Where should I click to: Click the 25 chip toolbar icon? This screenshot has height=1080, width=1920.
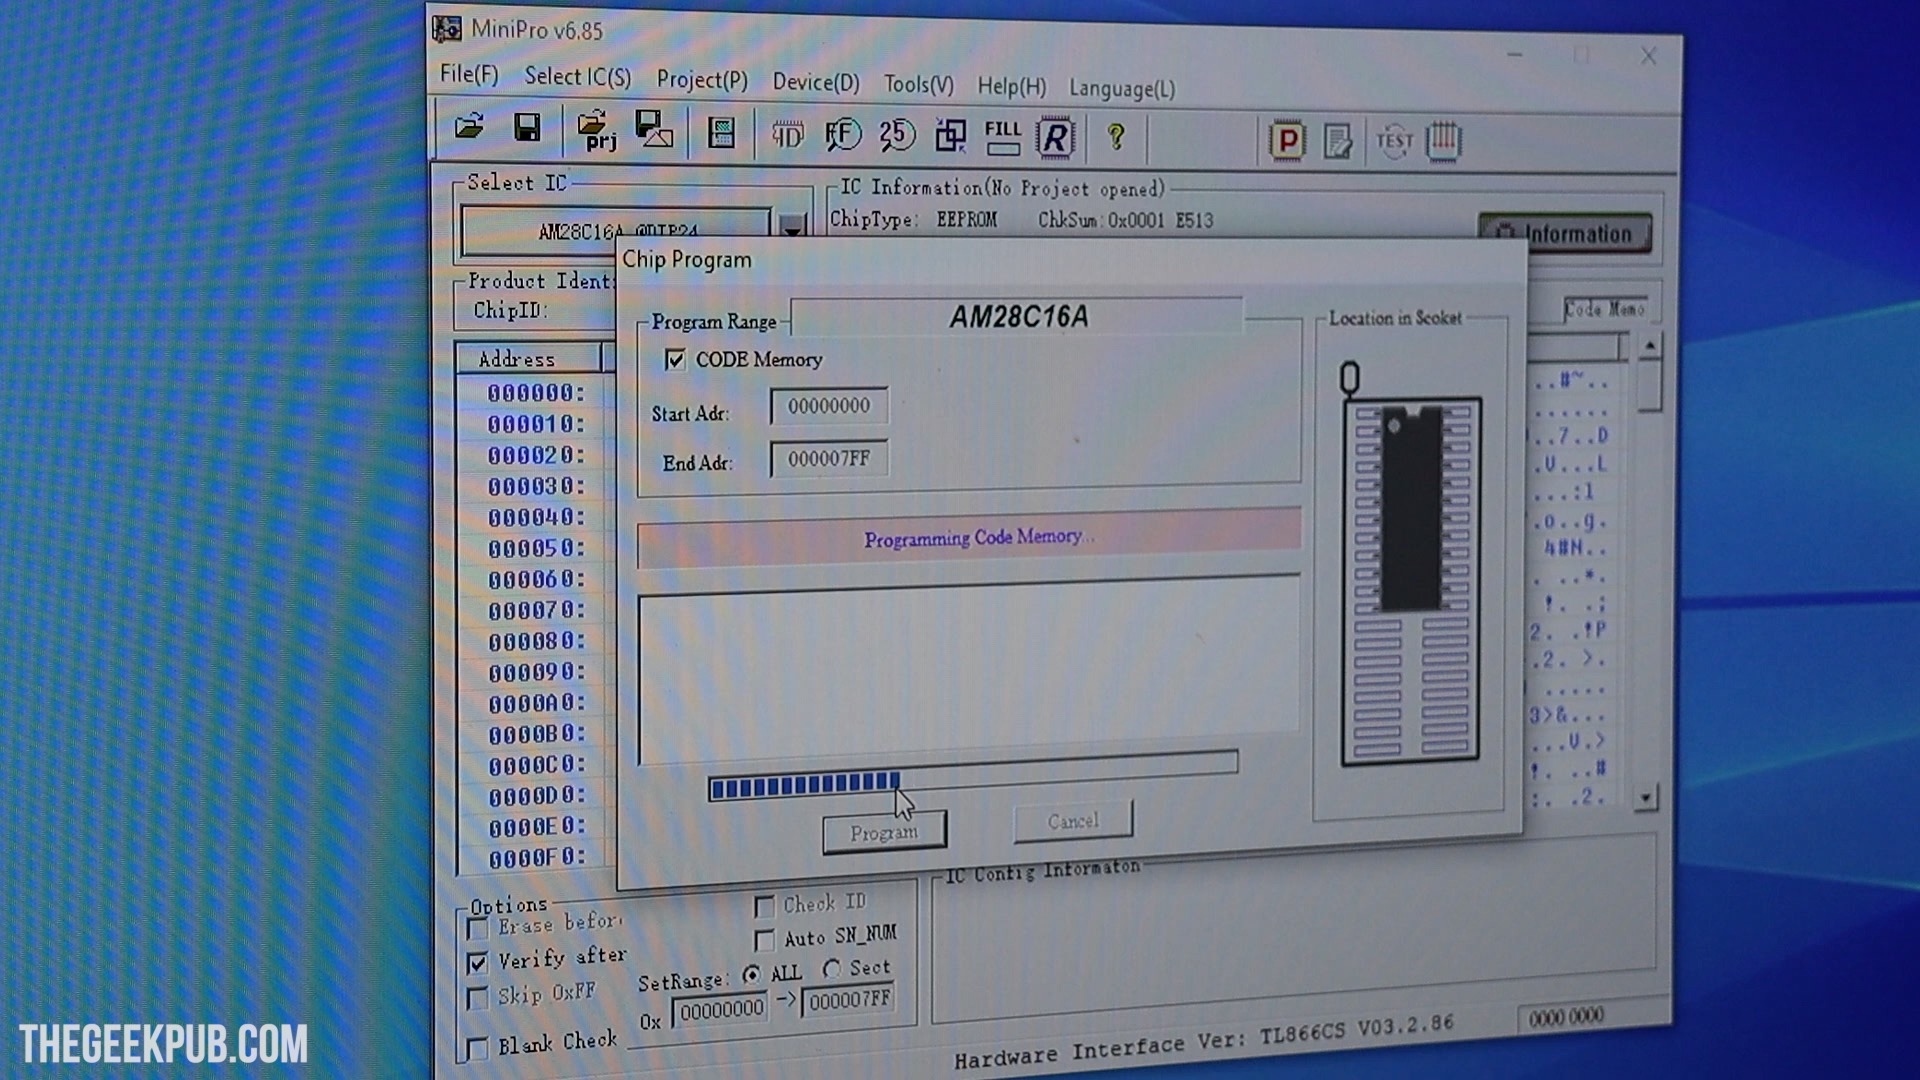[897, 135]
